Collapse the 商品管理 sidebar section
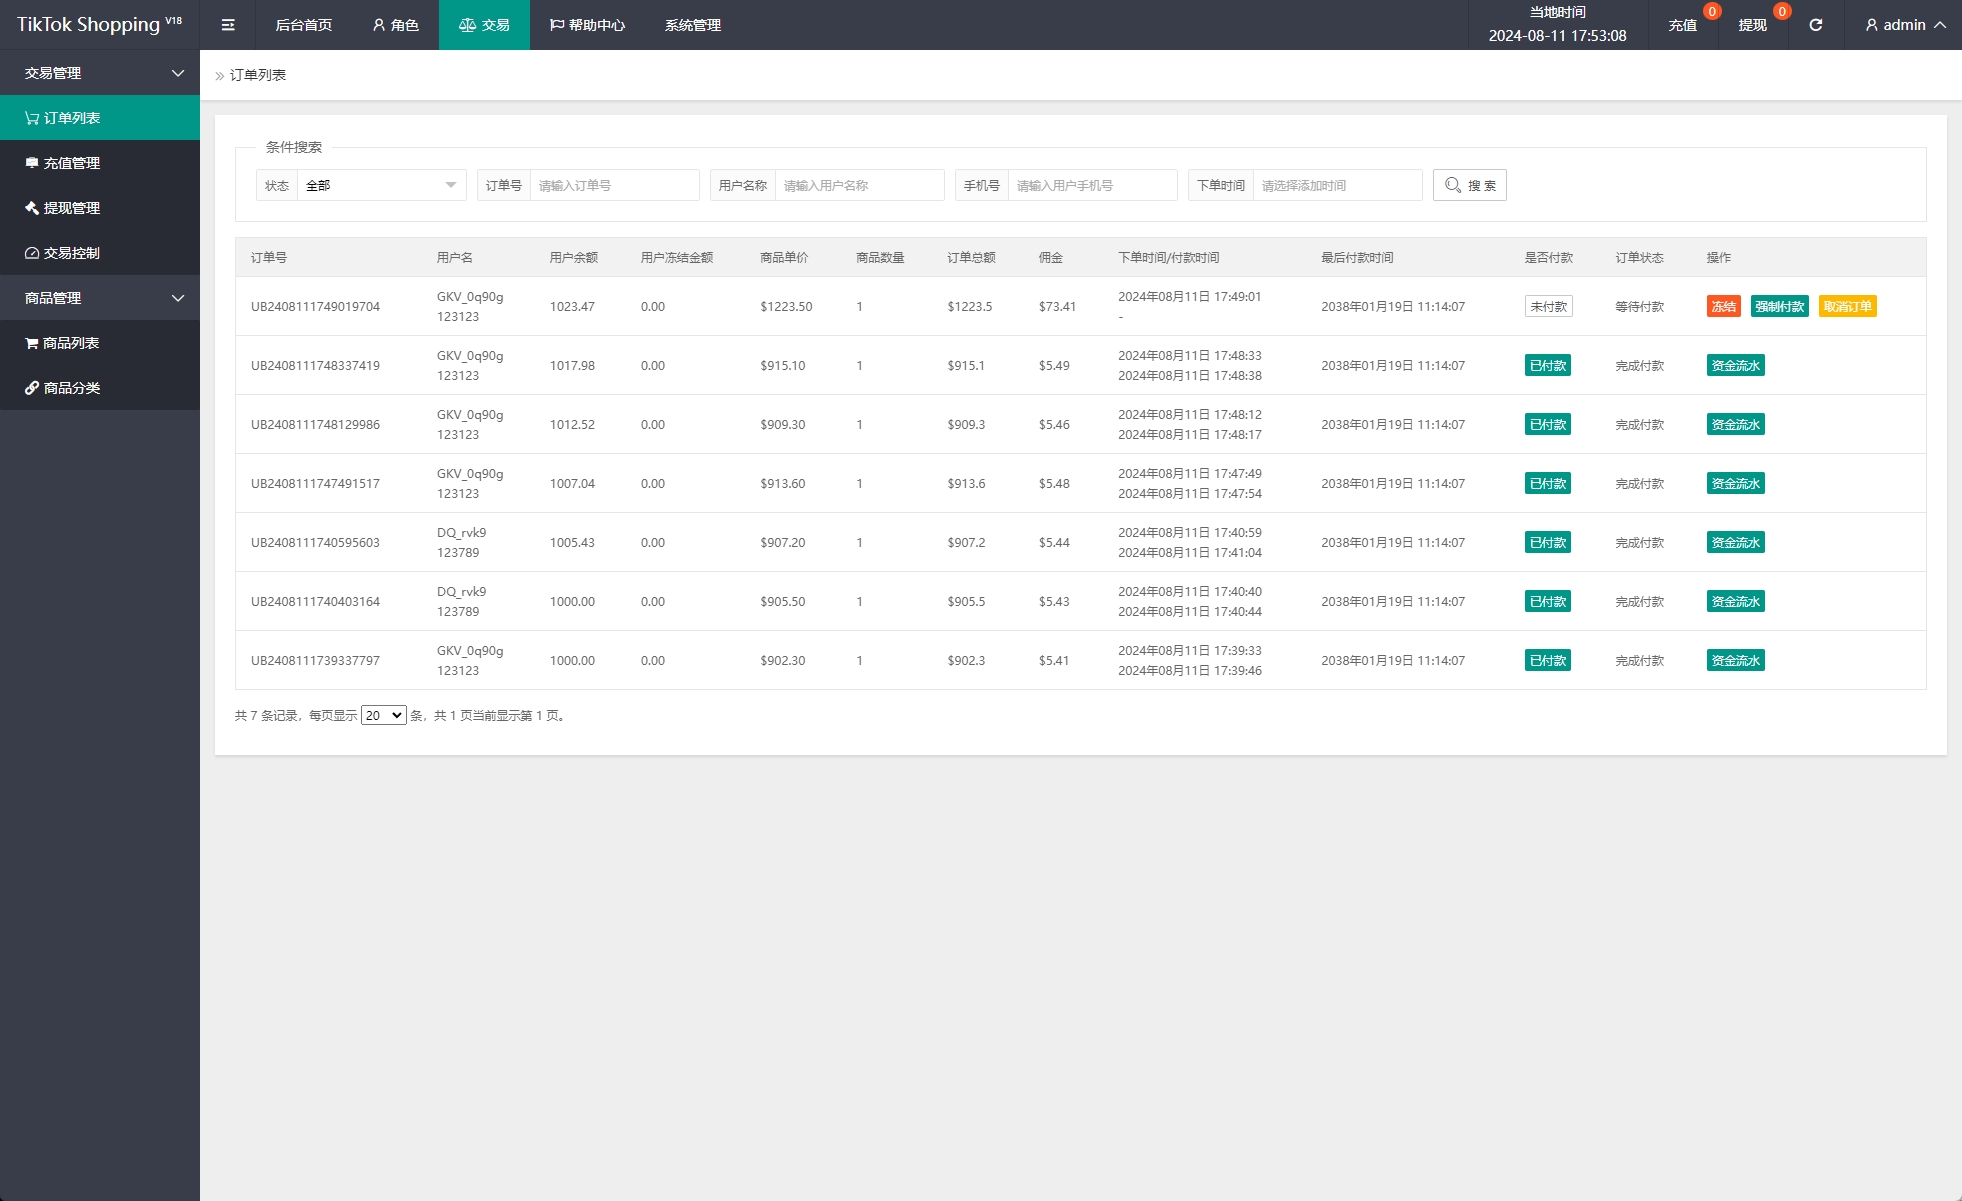The image size is (1962, 1201). click(x=178, y=298)
